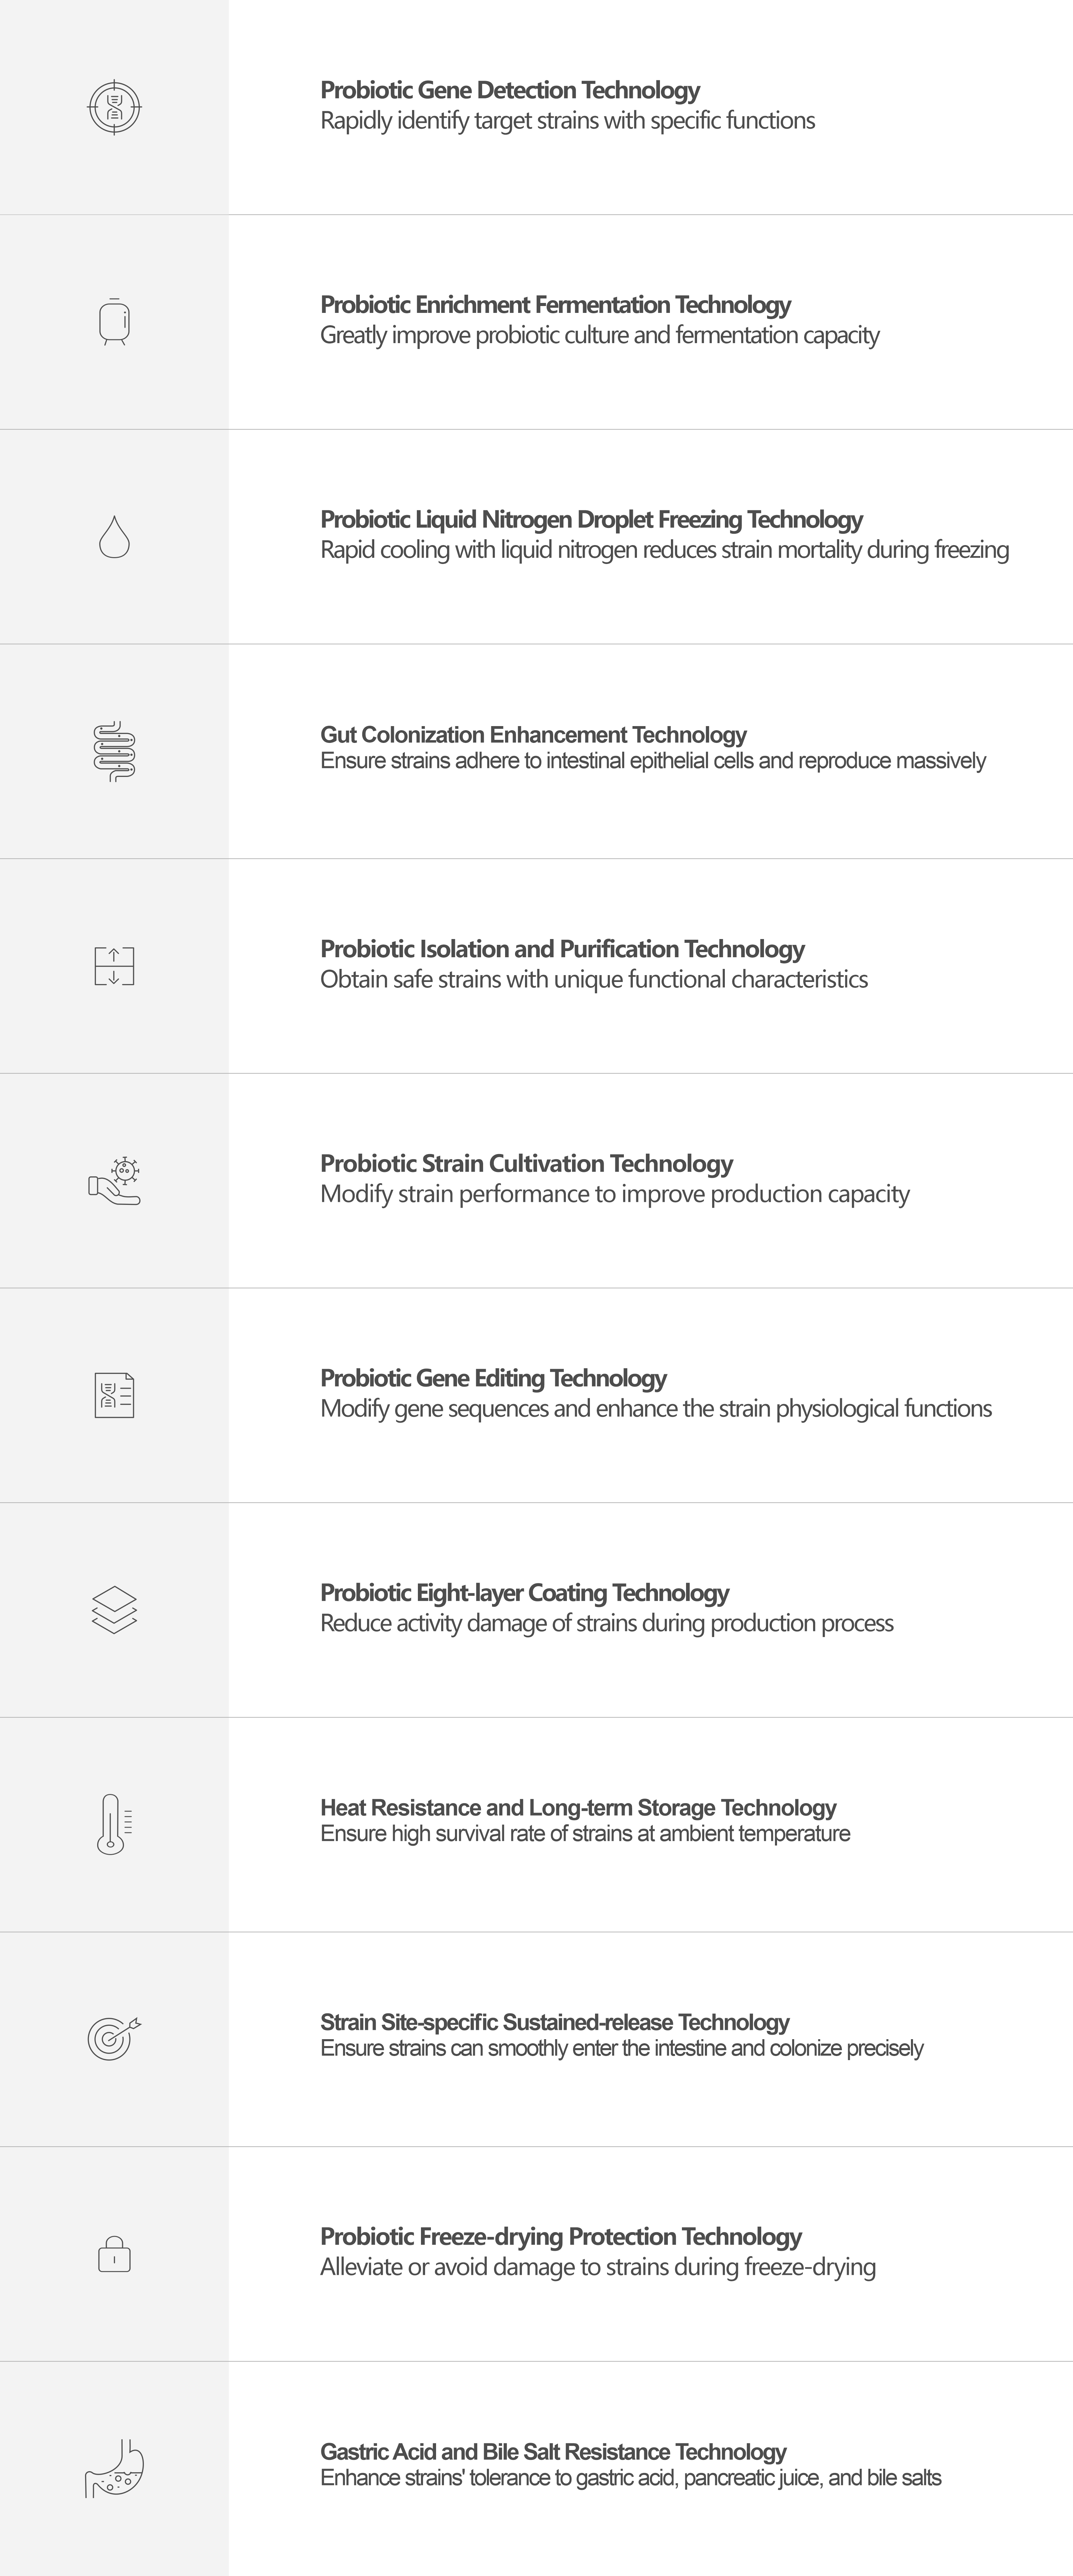Click the padlock freeze-drying protection icon
This screenshot has height=2576, width=1073.
[x=114, y=2254]
